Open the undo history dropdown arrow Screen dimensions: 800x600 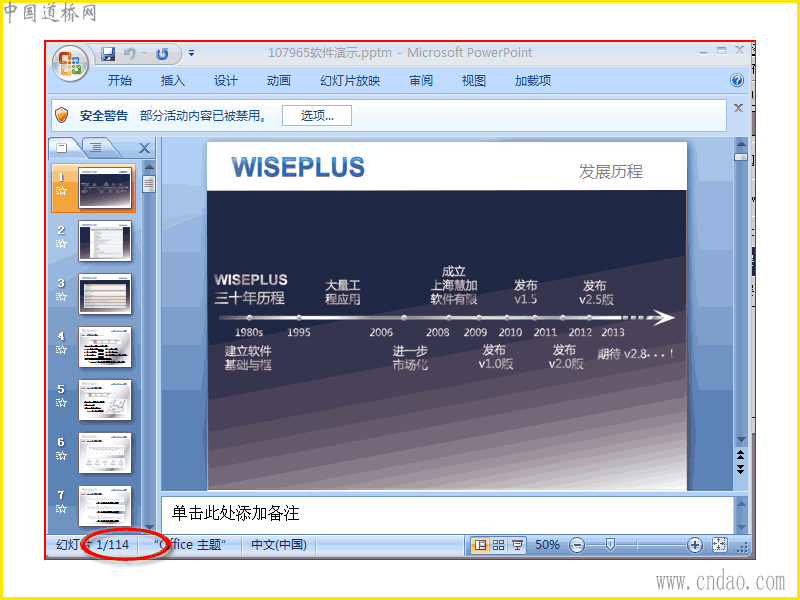point(144,54)
